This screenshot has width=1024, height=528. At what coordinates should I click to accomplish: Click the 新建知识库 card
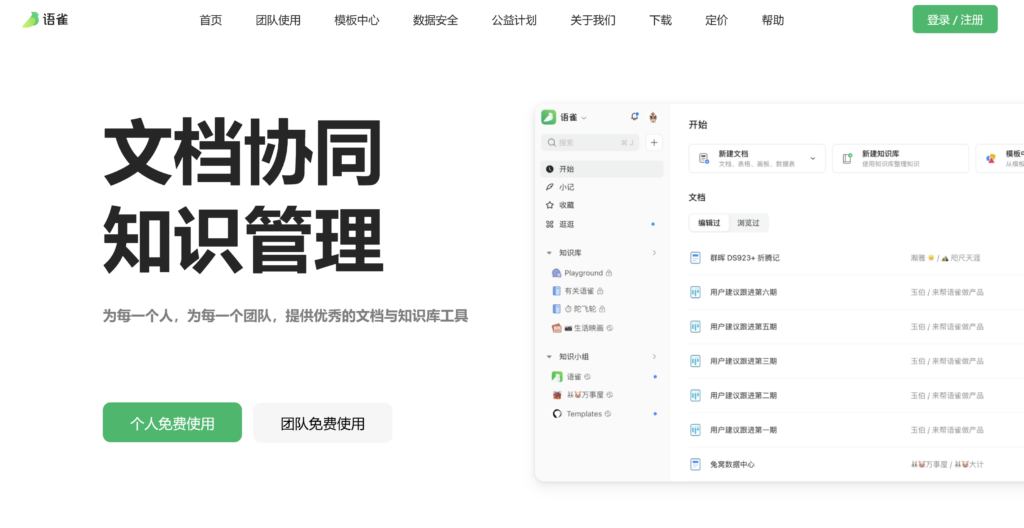coord(900,158)
